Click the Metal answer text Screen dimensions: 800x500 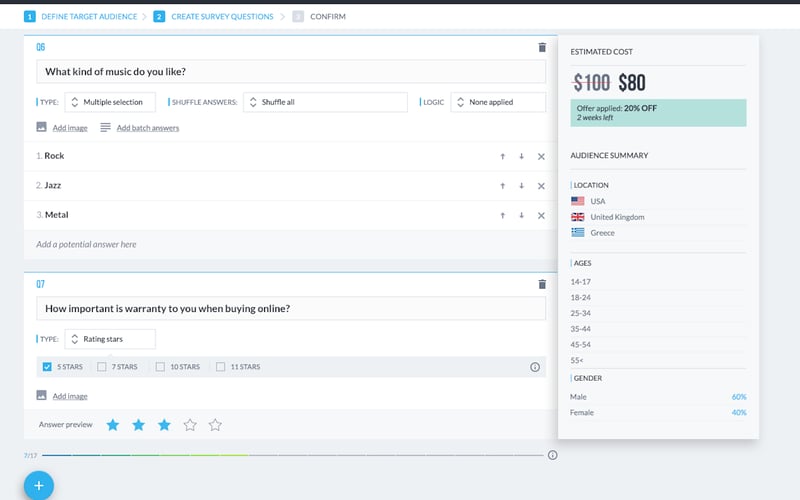(57, 215)
